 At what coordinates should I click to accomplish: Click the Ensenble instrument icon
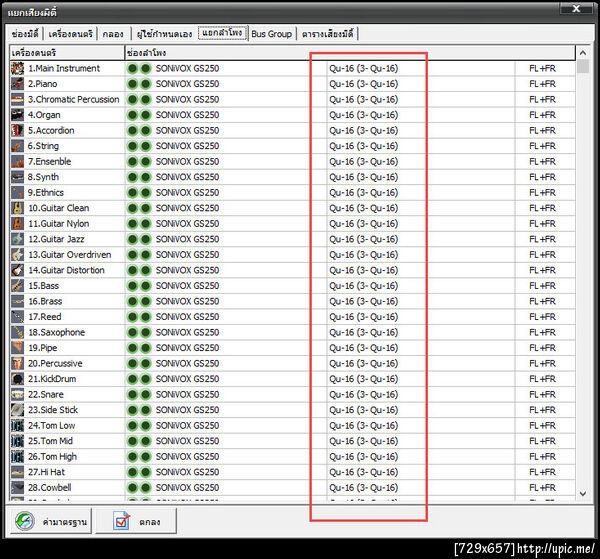[17, 161]
